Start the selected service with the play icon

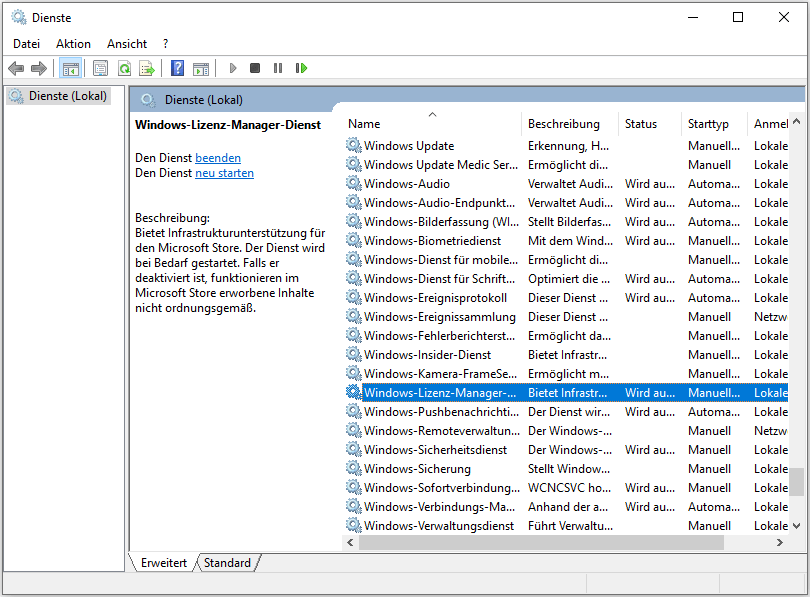pyautogui.click(x=232, y=68)
